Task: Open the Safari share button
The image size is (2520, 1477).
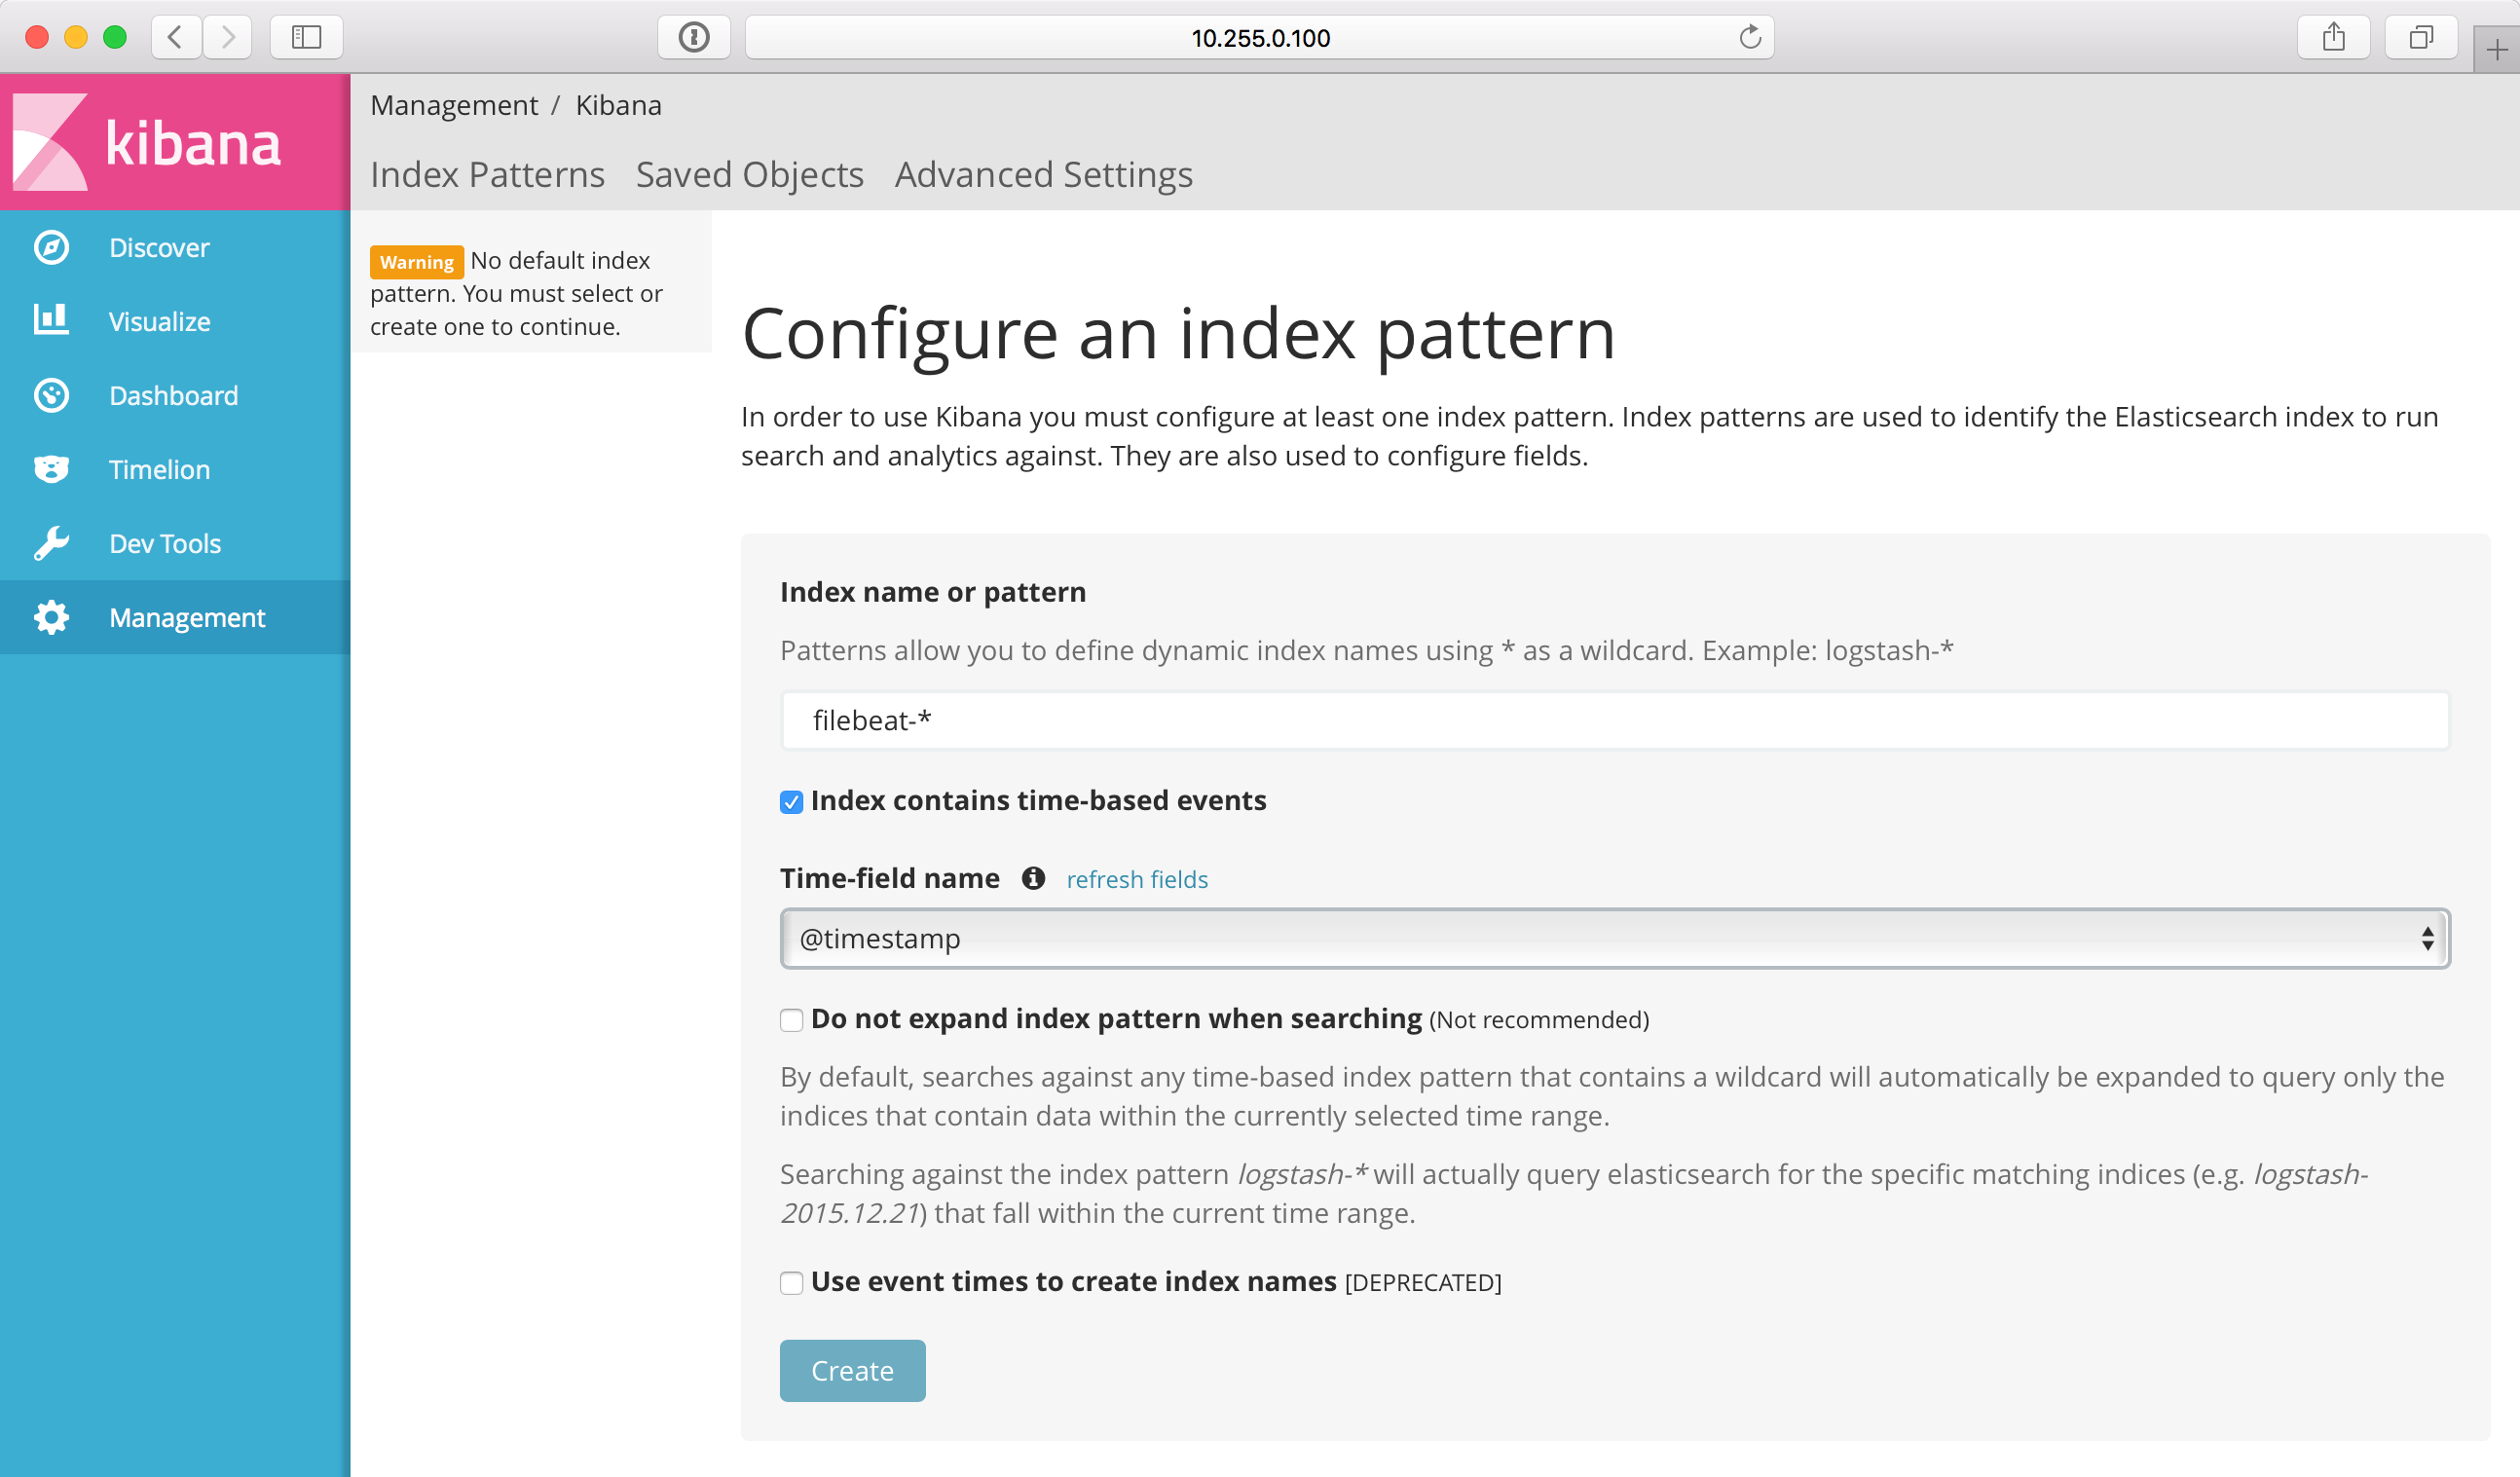Action: [x=2333, y=37]
